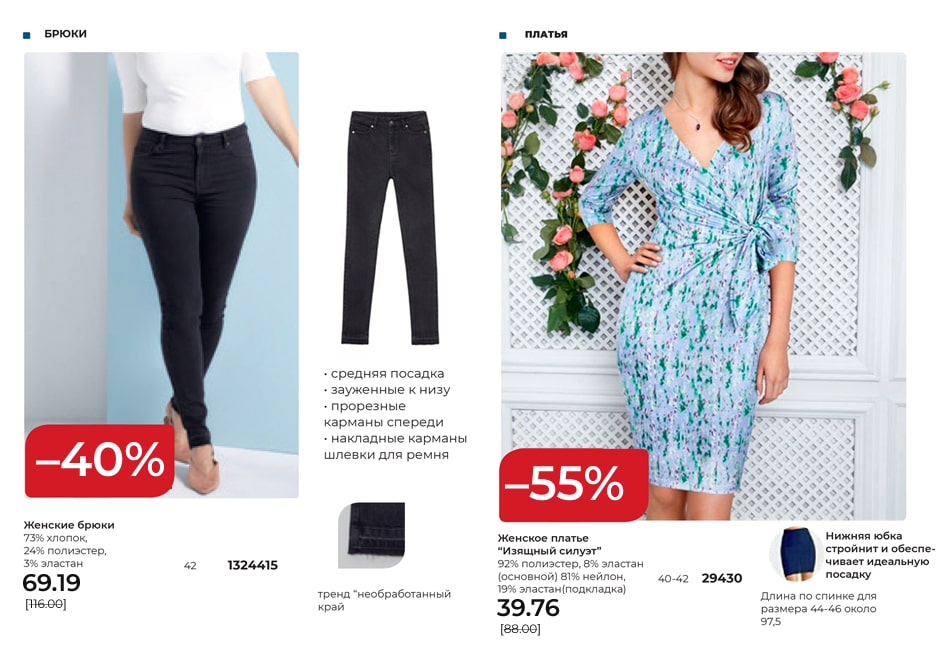Screen dimensions: 948x656
Task: View the raw hem detail swatch thumbnail
Action: 371,535
